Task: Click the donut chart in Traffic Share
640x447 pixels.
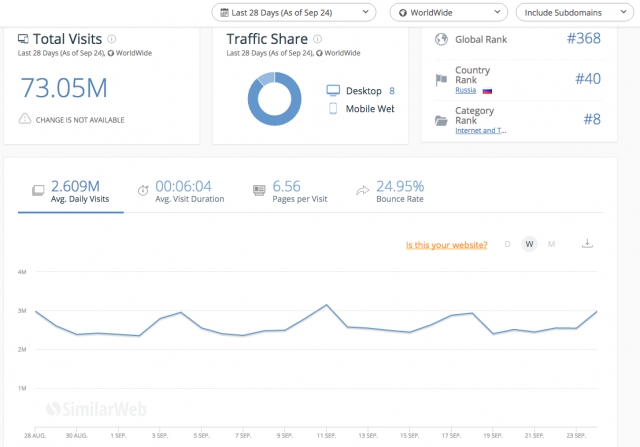Action: (x=275, y=98)
